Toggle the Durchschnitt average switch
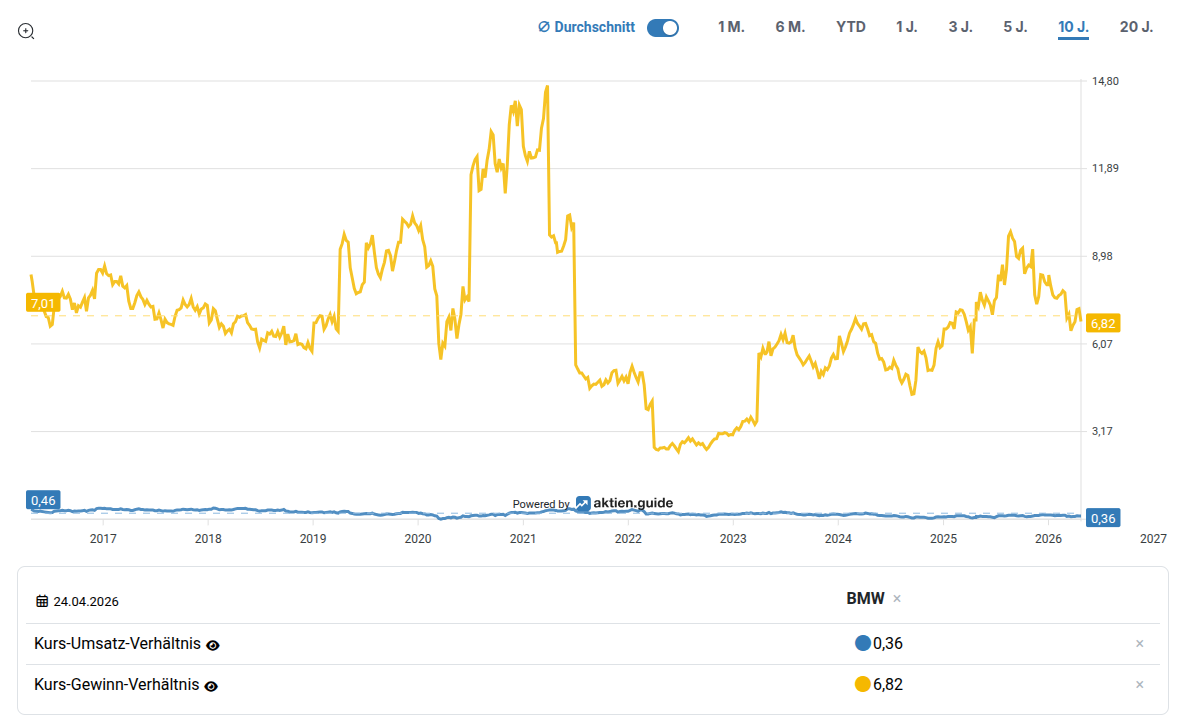This screenshot has height=724, width=1184. (x=662, y=28)
